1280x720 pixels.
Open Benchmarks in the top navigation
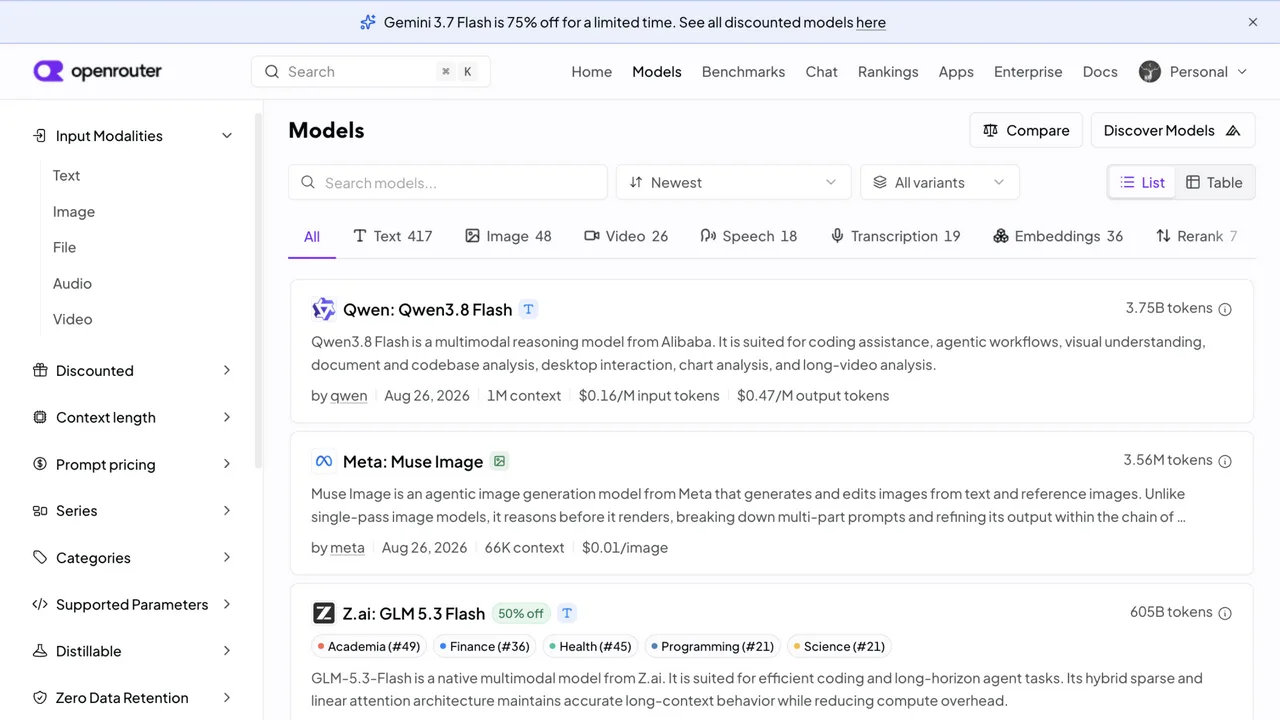[744, 72]
